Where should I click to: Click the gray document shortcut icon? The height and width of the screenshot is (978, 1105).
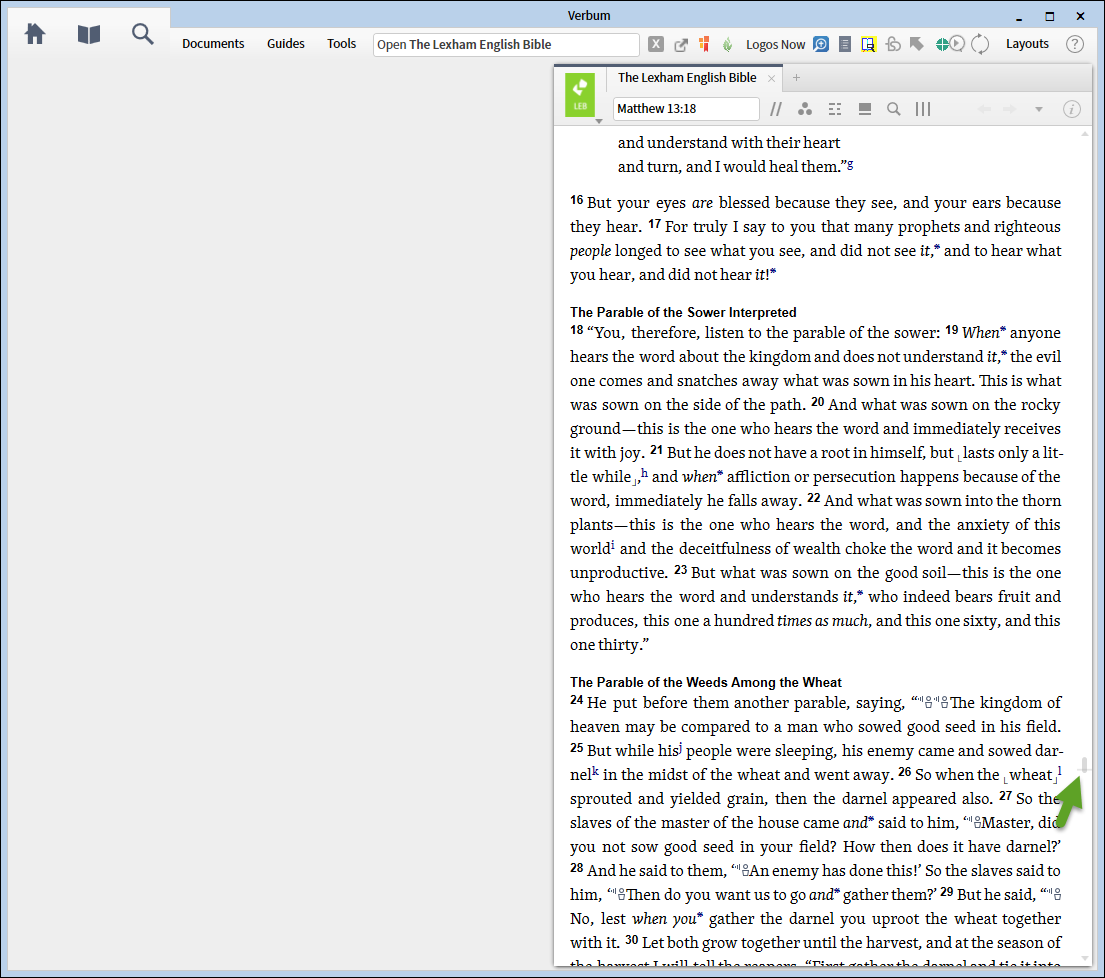(x=845, y=44)
